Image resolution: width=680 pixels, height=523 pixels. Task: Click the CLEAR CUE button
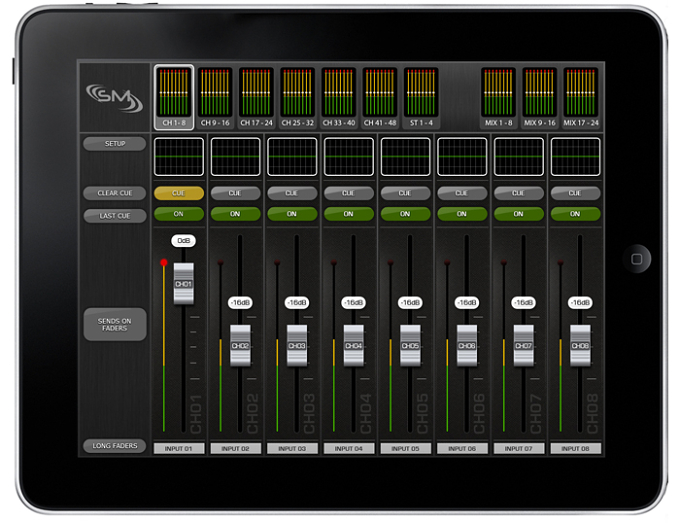point(114,193)
